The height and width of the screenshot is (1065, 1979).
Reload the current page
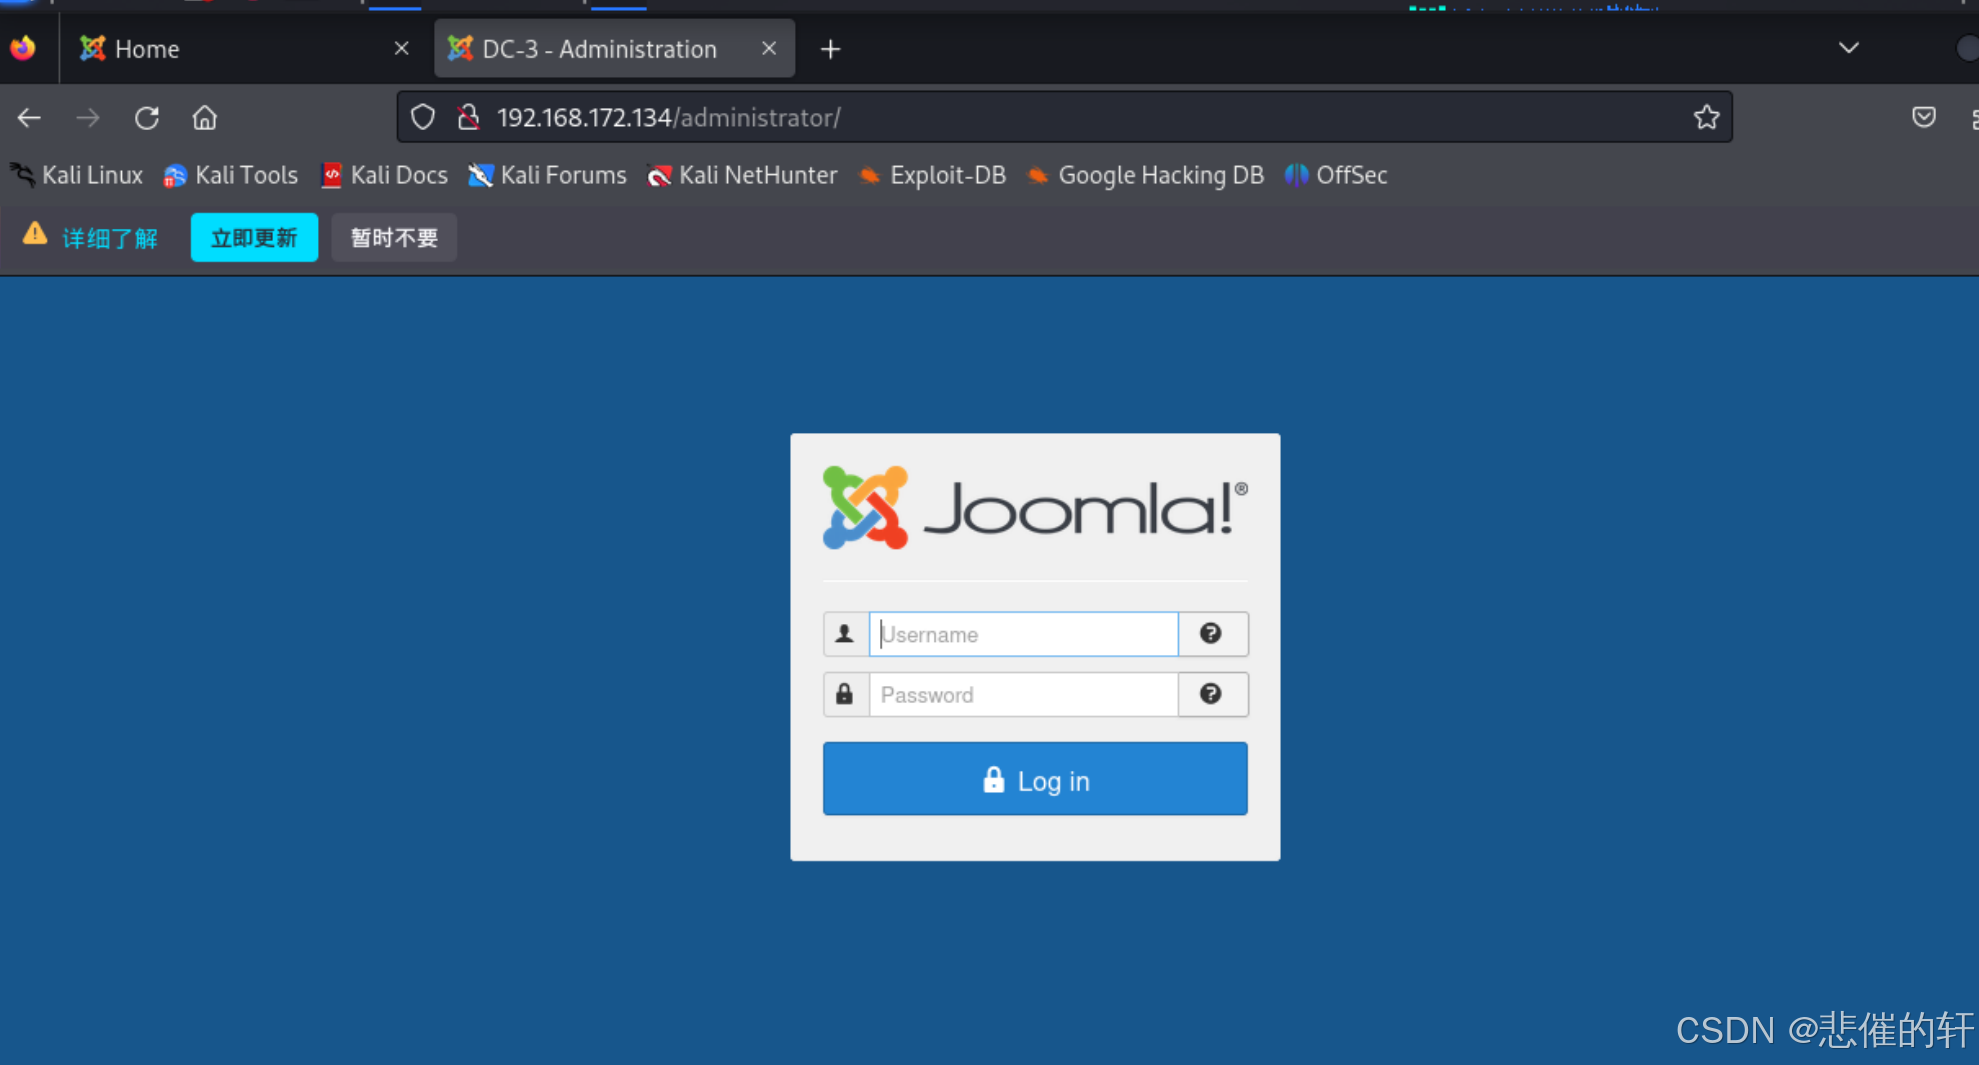coord(147,118)
